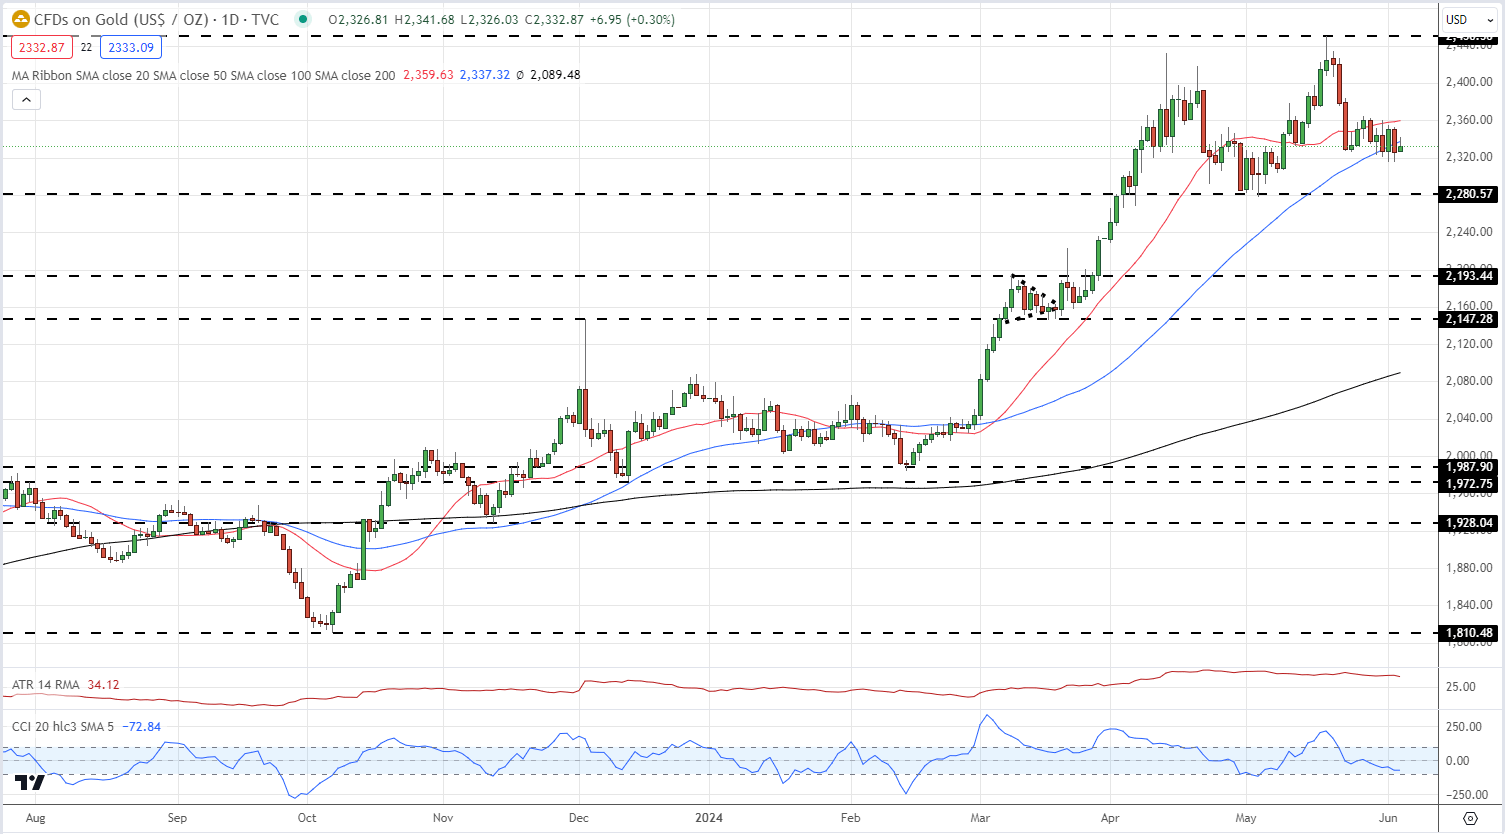
Task: Select the MA Ribbon indicator legend
Action: click(x=203, y=75)
